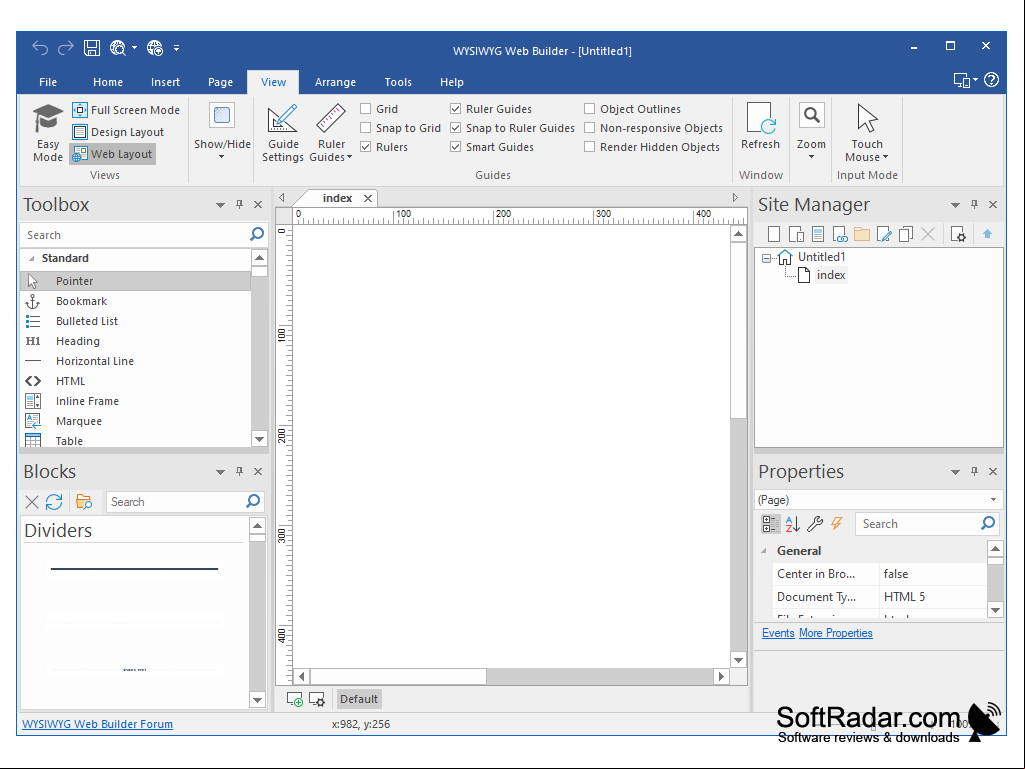This screenshot has height=769, width=1025.
Task: Open page properties with the page gear icon
Action: pos(958,234)
